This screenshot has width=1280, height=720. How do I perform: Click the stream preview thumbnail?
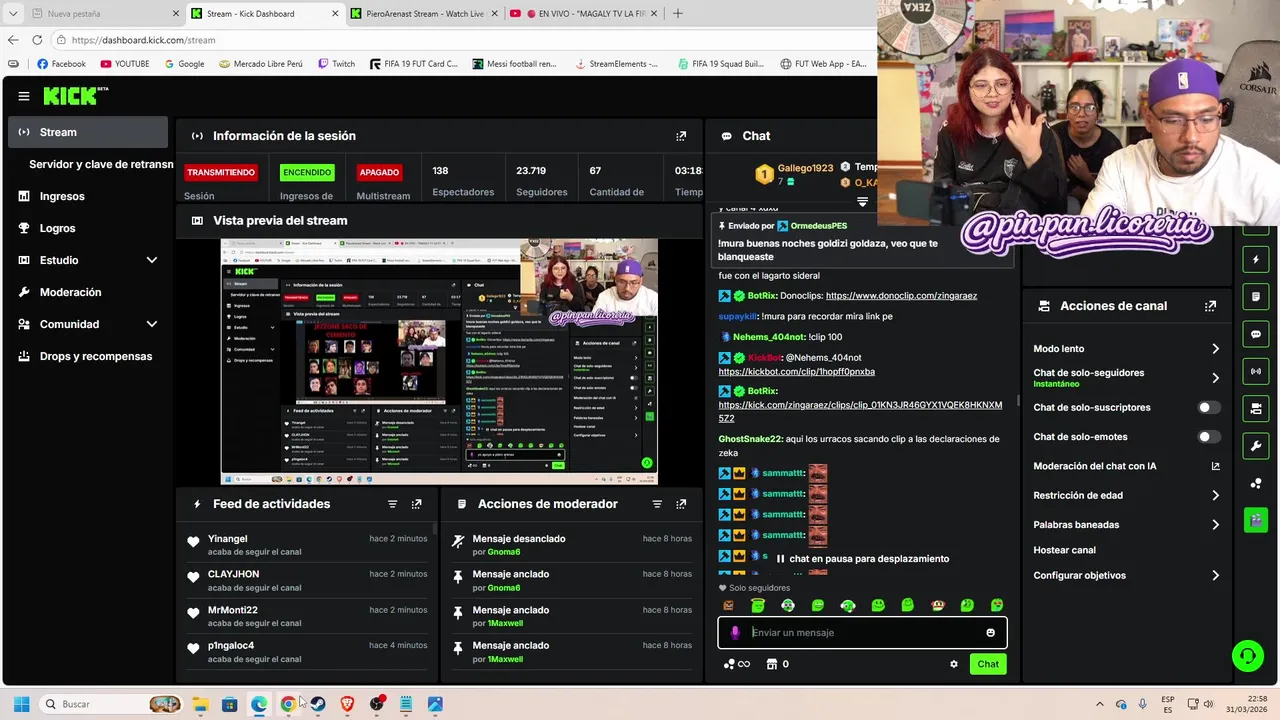click(439, 361)
